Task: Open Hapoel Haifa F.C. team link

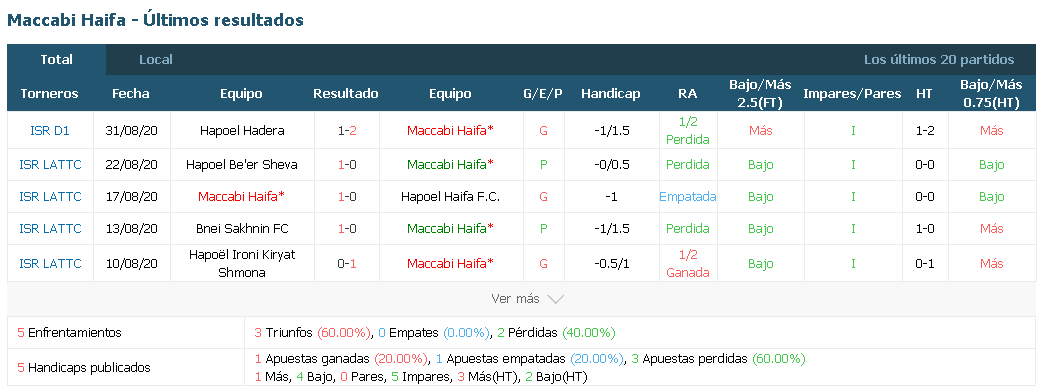Action: (x=451, y=197)
